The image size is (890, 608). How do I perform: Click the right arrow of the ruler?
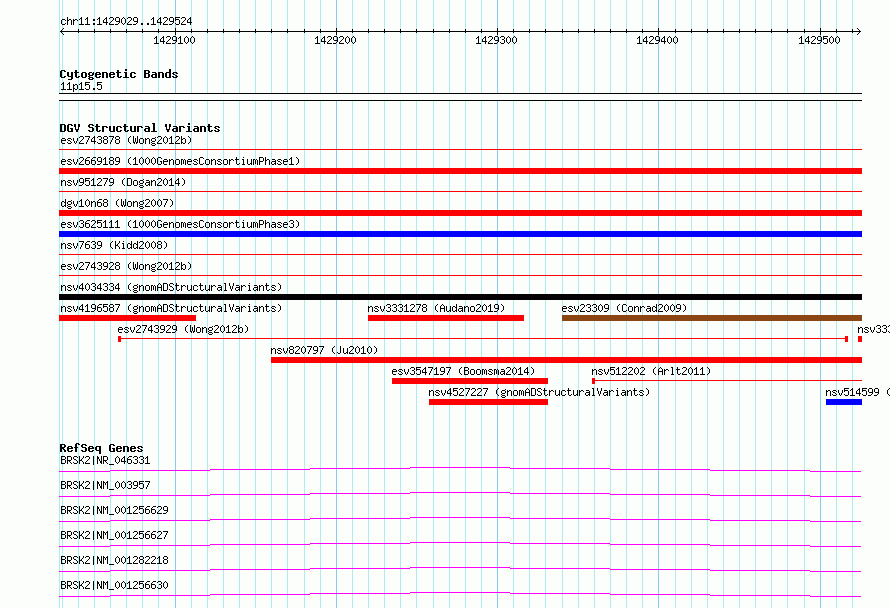[x=858, y=31]
